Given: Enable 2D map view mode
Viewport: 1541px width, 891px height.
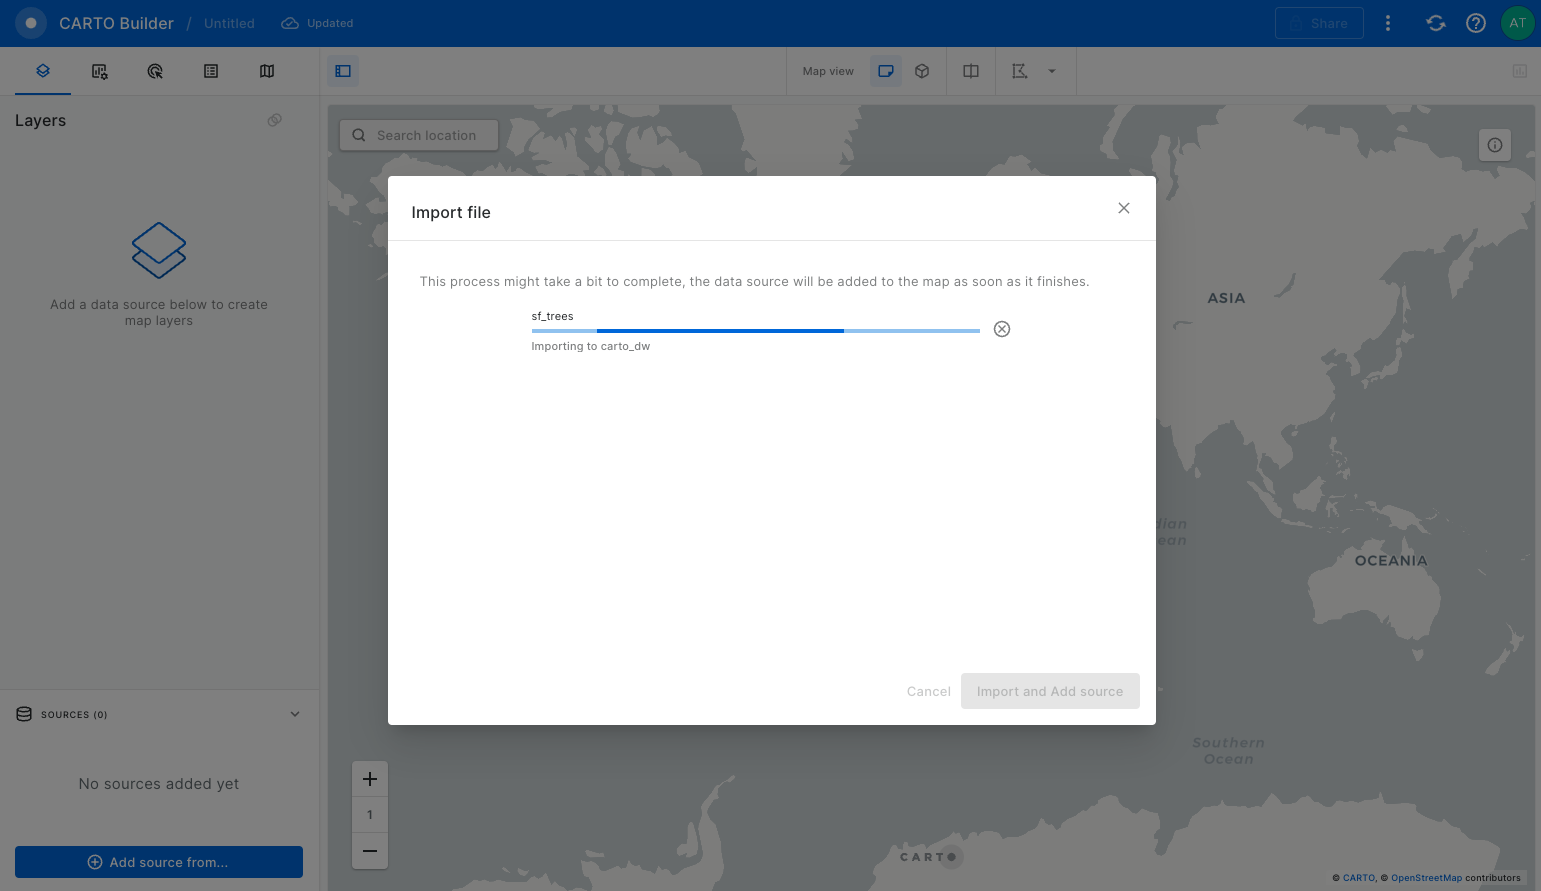Looking at the screenshot, I should click(885, 71).
